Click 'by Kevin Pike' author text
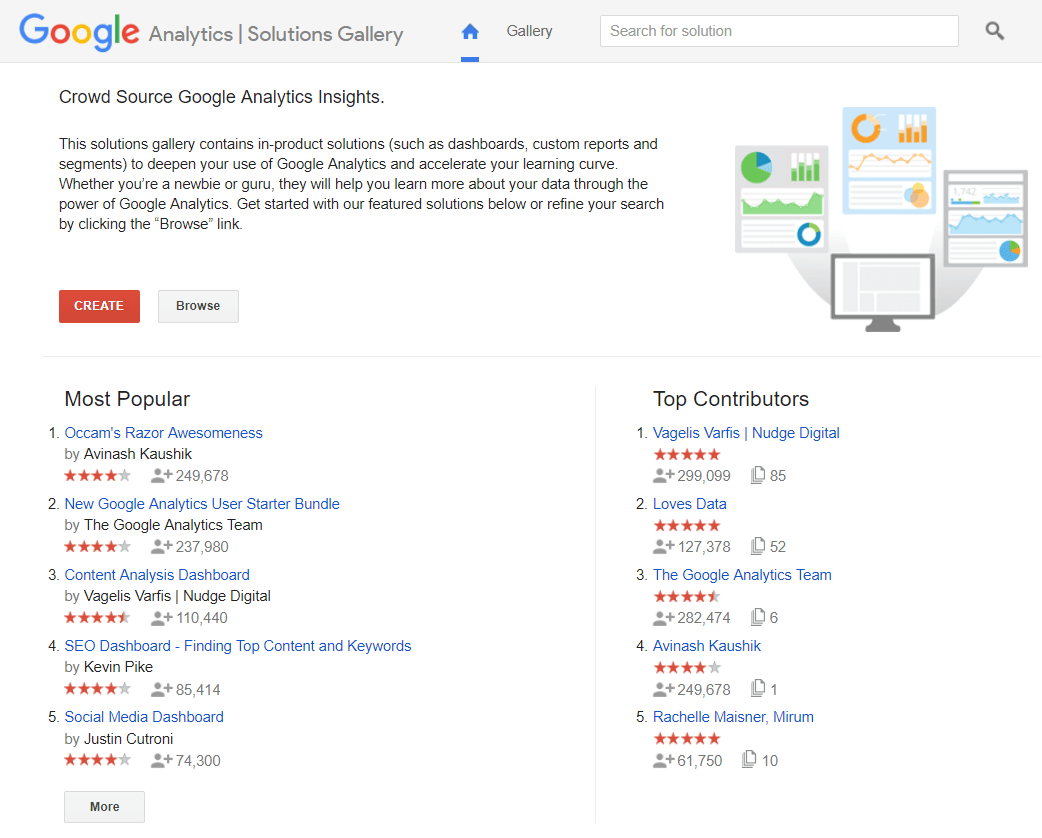1042x838 pixels. click(x=109, y=667)
